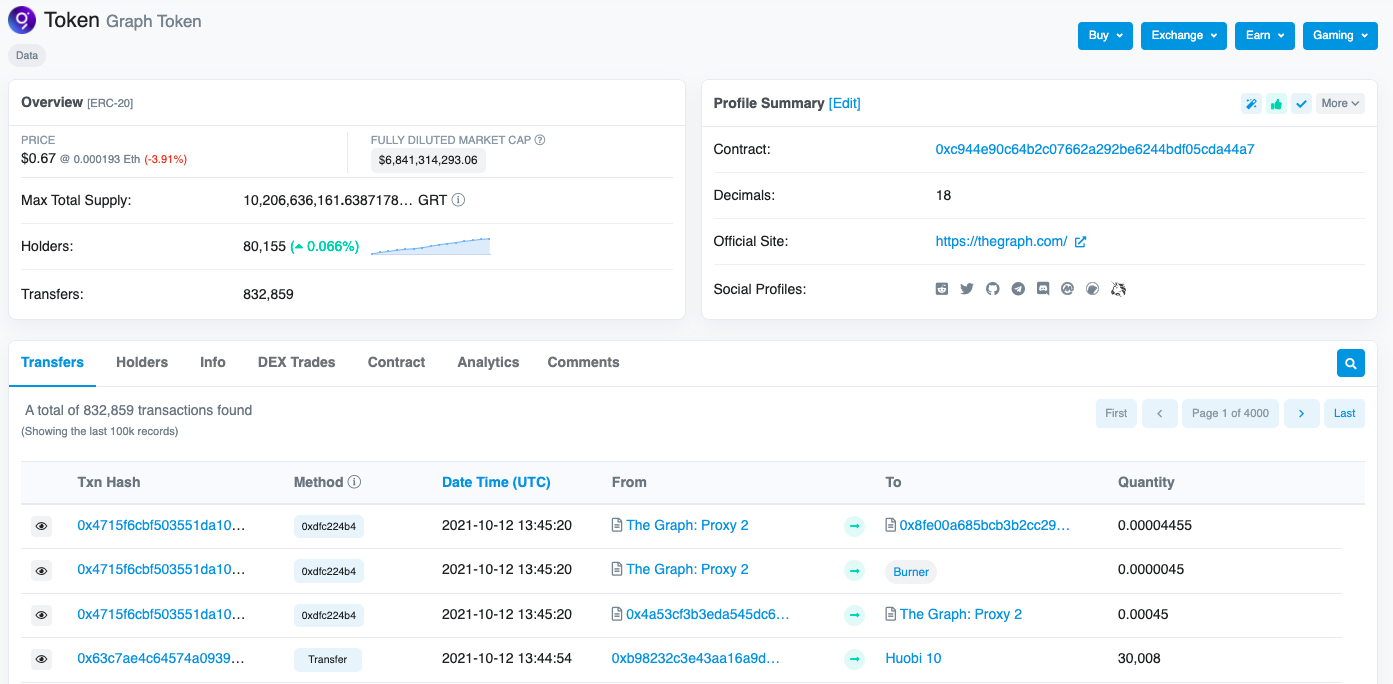Open the Twitter social profile icon
This screenshot has height=684, width=1393.
967,289
